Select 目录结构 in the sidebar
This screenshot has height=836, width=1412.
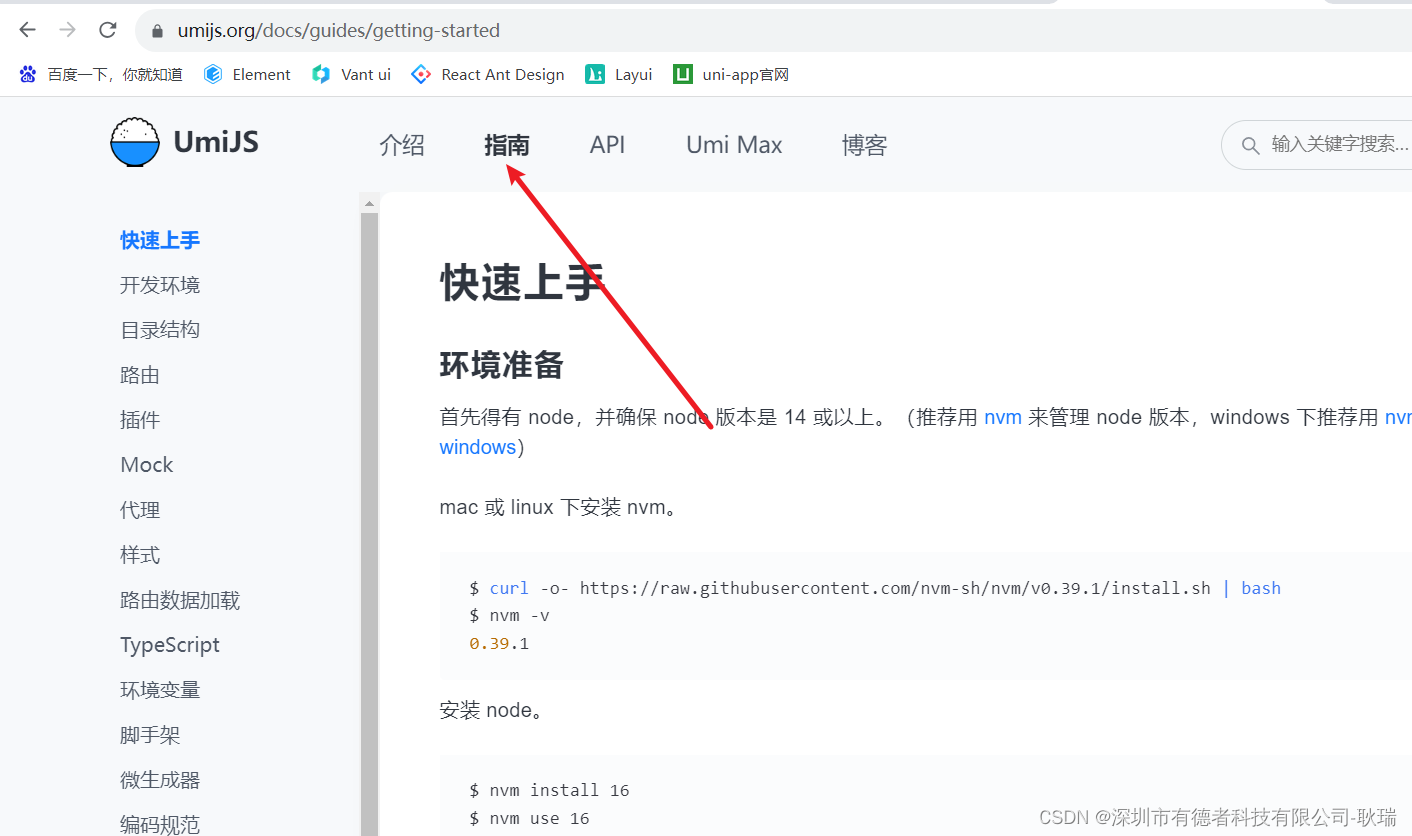160,330
